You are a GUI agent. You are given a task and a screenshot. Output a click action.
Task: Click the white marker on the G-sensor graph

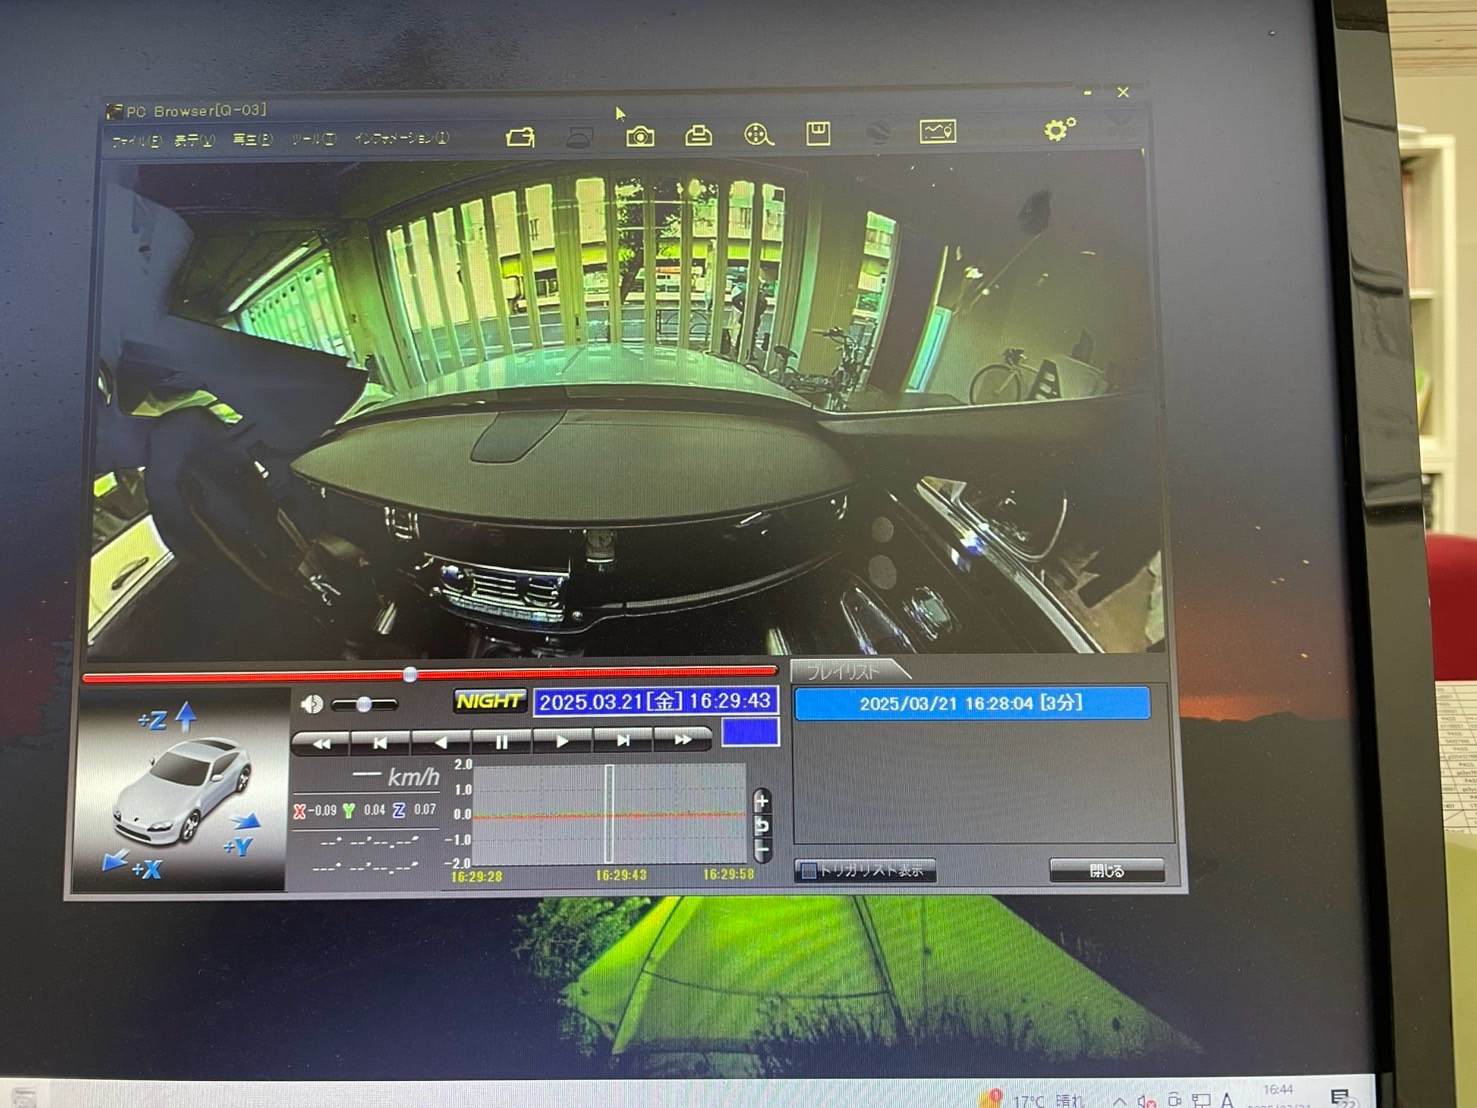(608, 814)
